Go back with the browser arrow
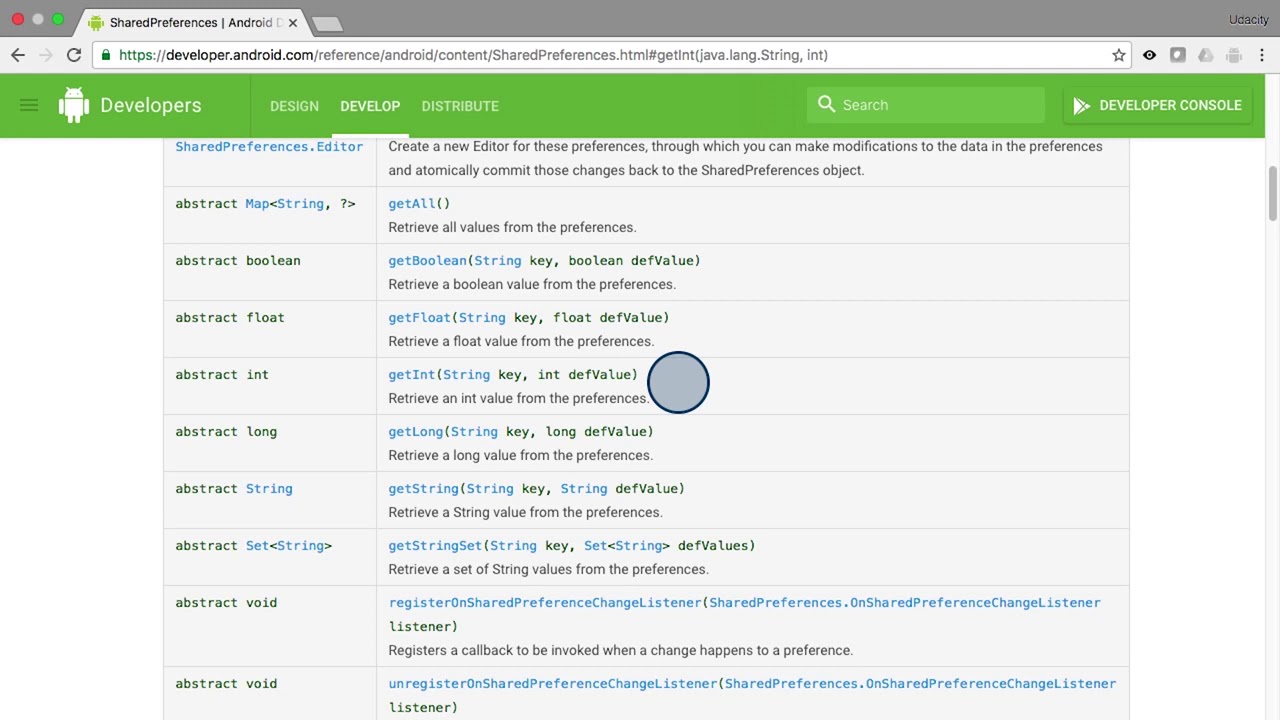 click(18, 55)
